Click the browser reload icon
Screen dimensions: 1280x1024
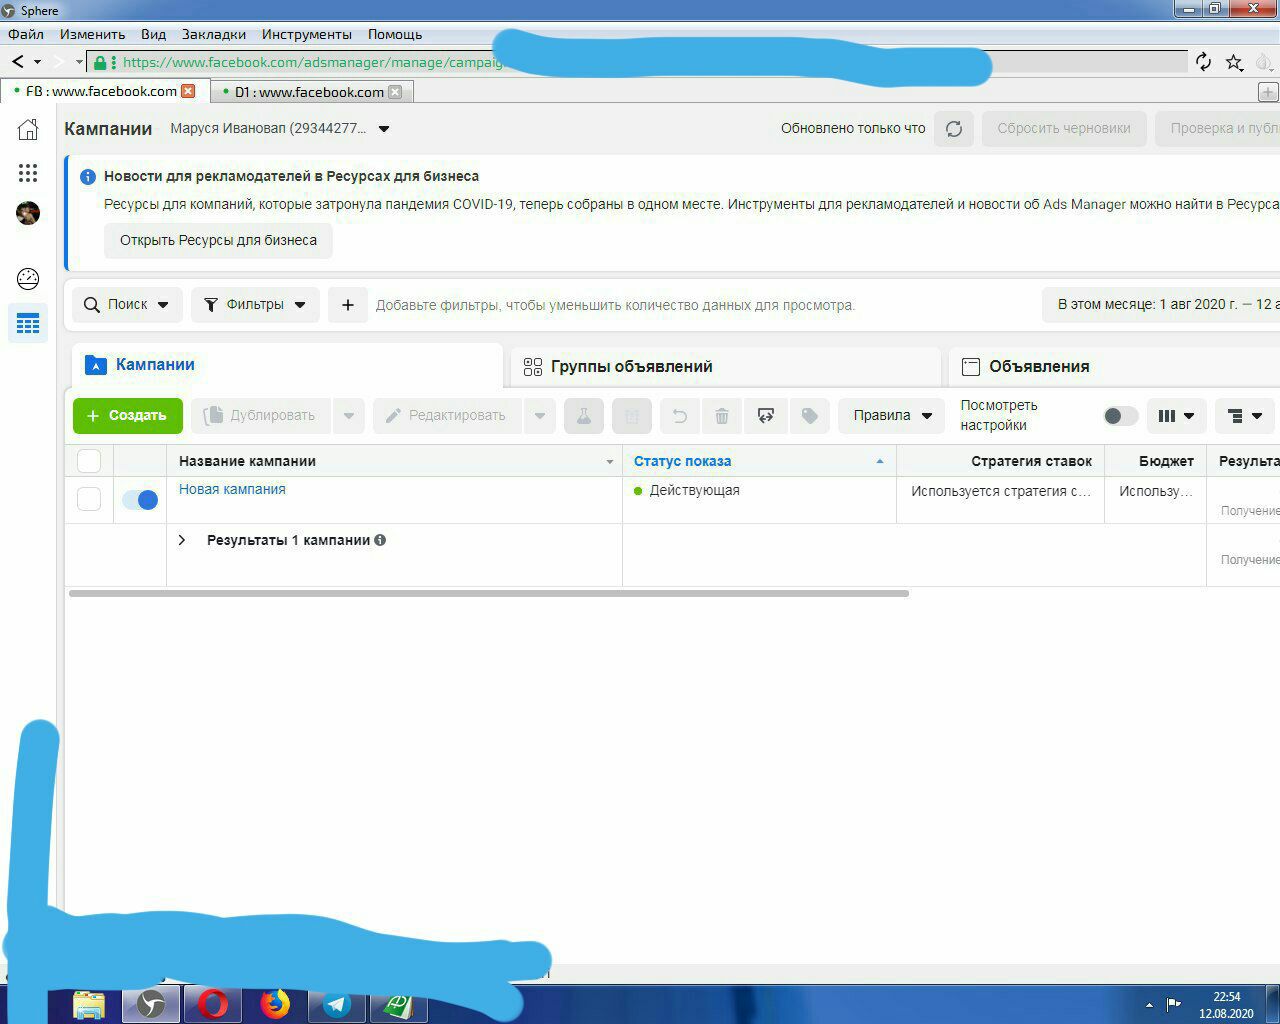(x=1204, y=62)
